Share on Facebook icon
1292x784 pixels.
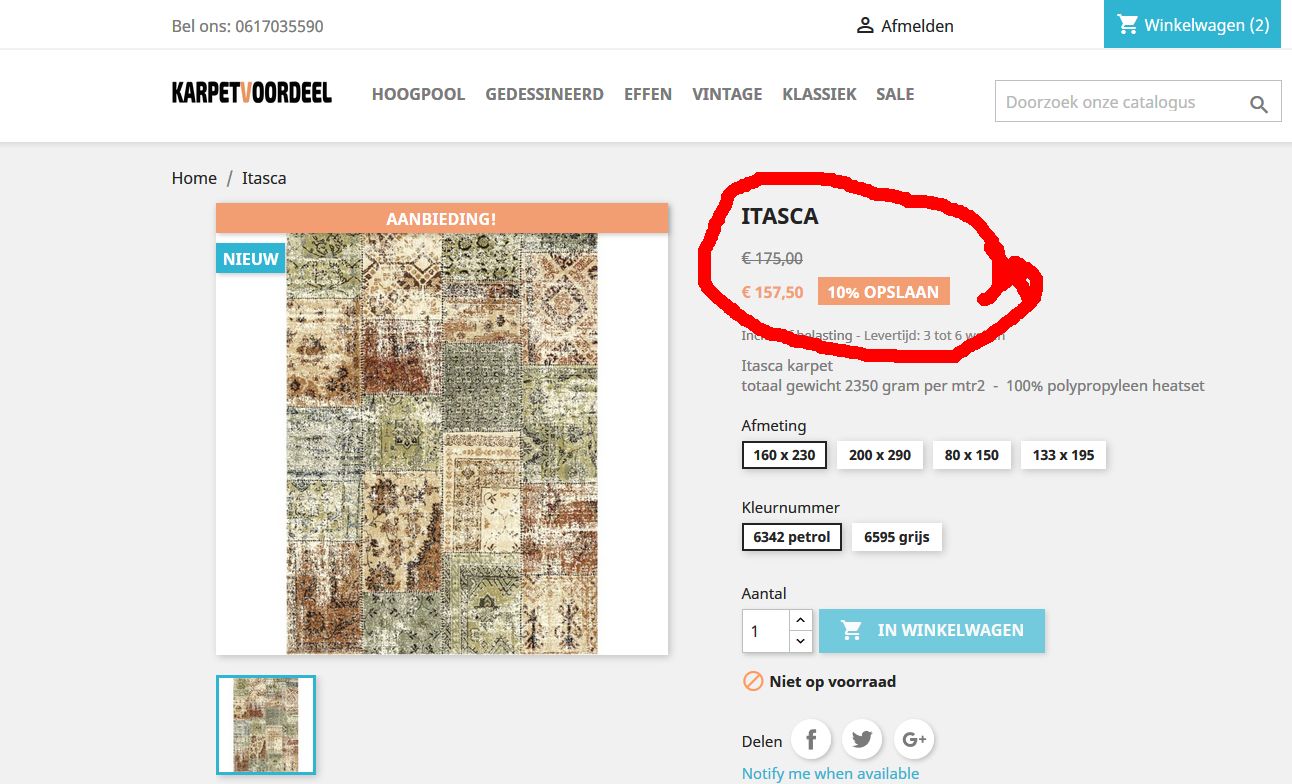tap(812, 740)
